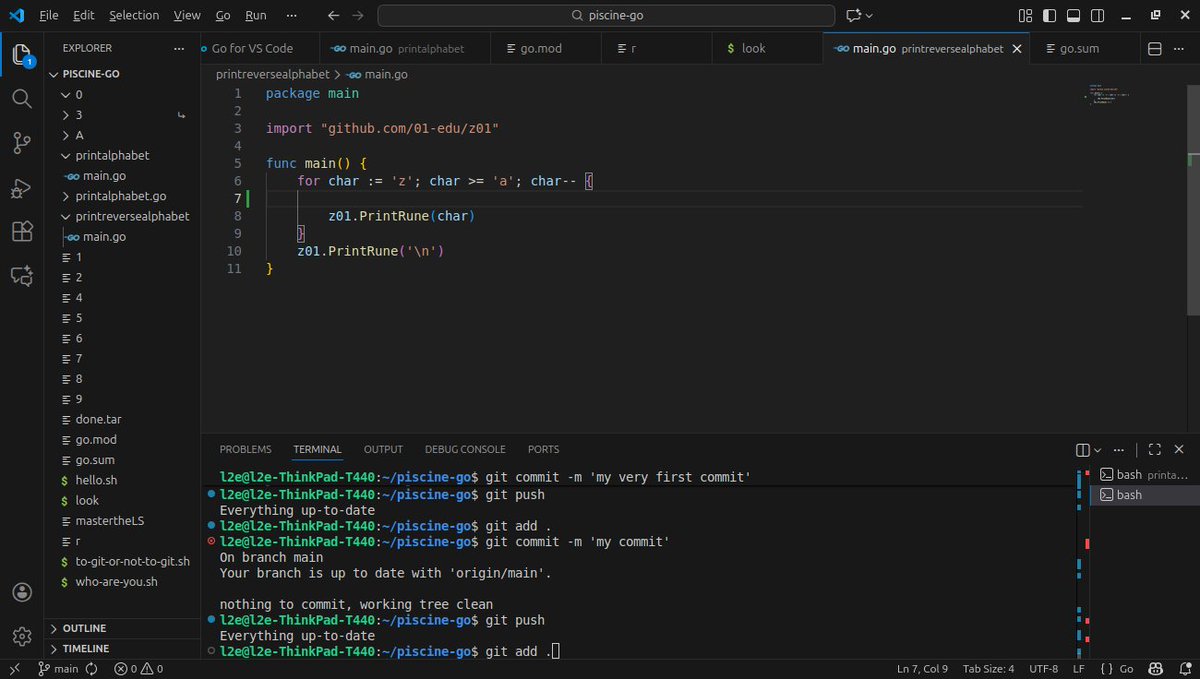Open the remote window indicator in status bar
The height and width of the screenshot is (679, 1200).
coord(14,669)
